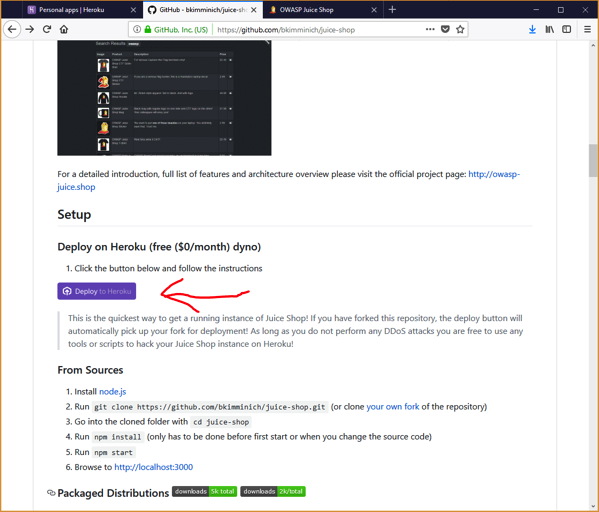Go back with the browser back arrow

pyautogui.click(x=12, y=29)
